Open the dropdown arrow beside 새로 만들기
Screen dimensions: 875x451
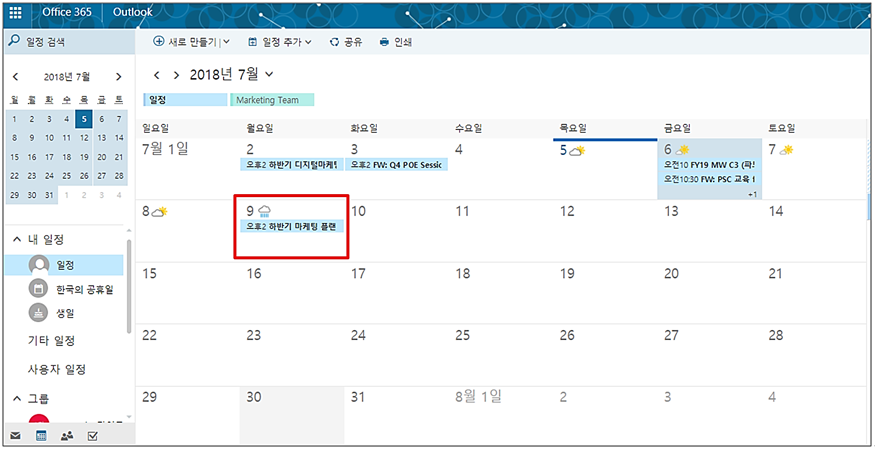tap(225, 42)
